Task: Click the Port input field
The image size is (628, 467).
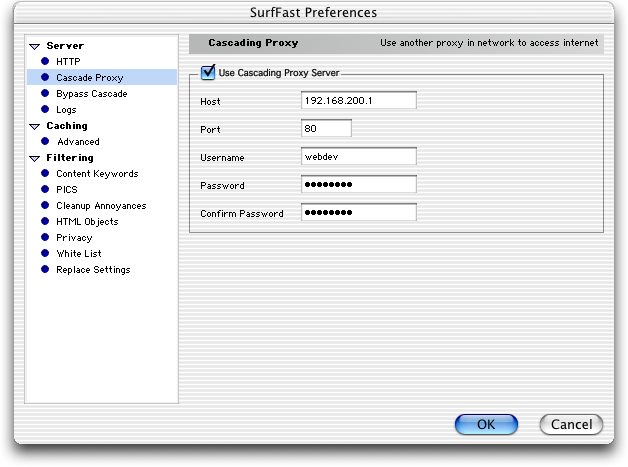Action: point(326,128)
